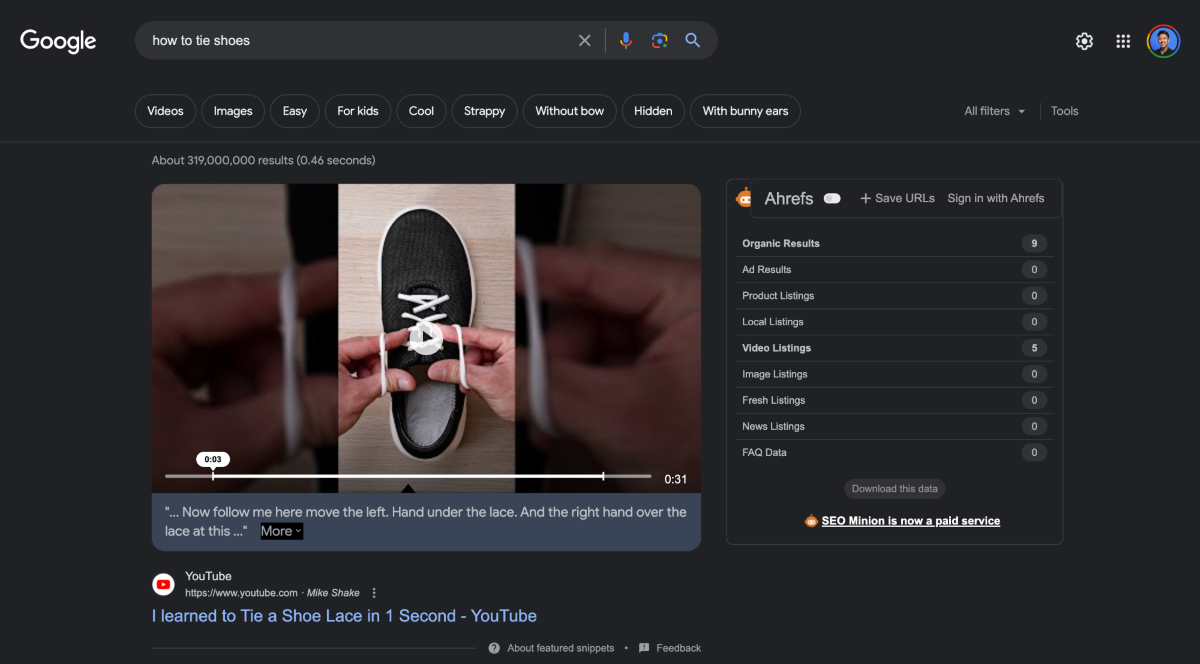Select the Images filter chip
This screenshot has height=664, width=1200.
coord(233,111)
